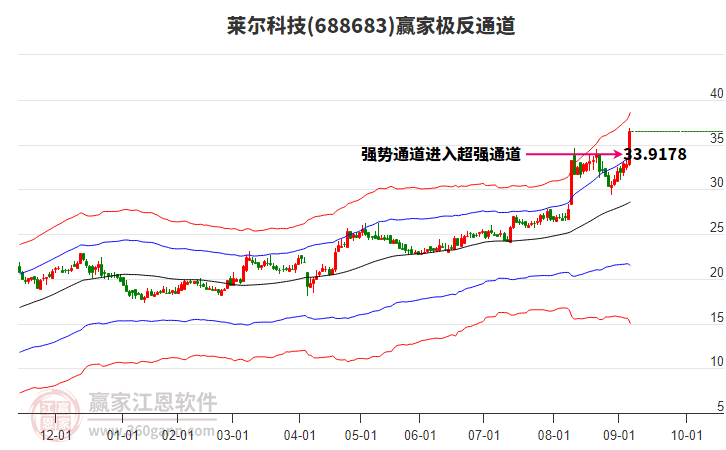Click the y-axis label 30
The image size is (726, 450).
coord(716,183)
